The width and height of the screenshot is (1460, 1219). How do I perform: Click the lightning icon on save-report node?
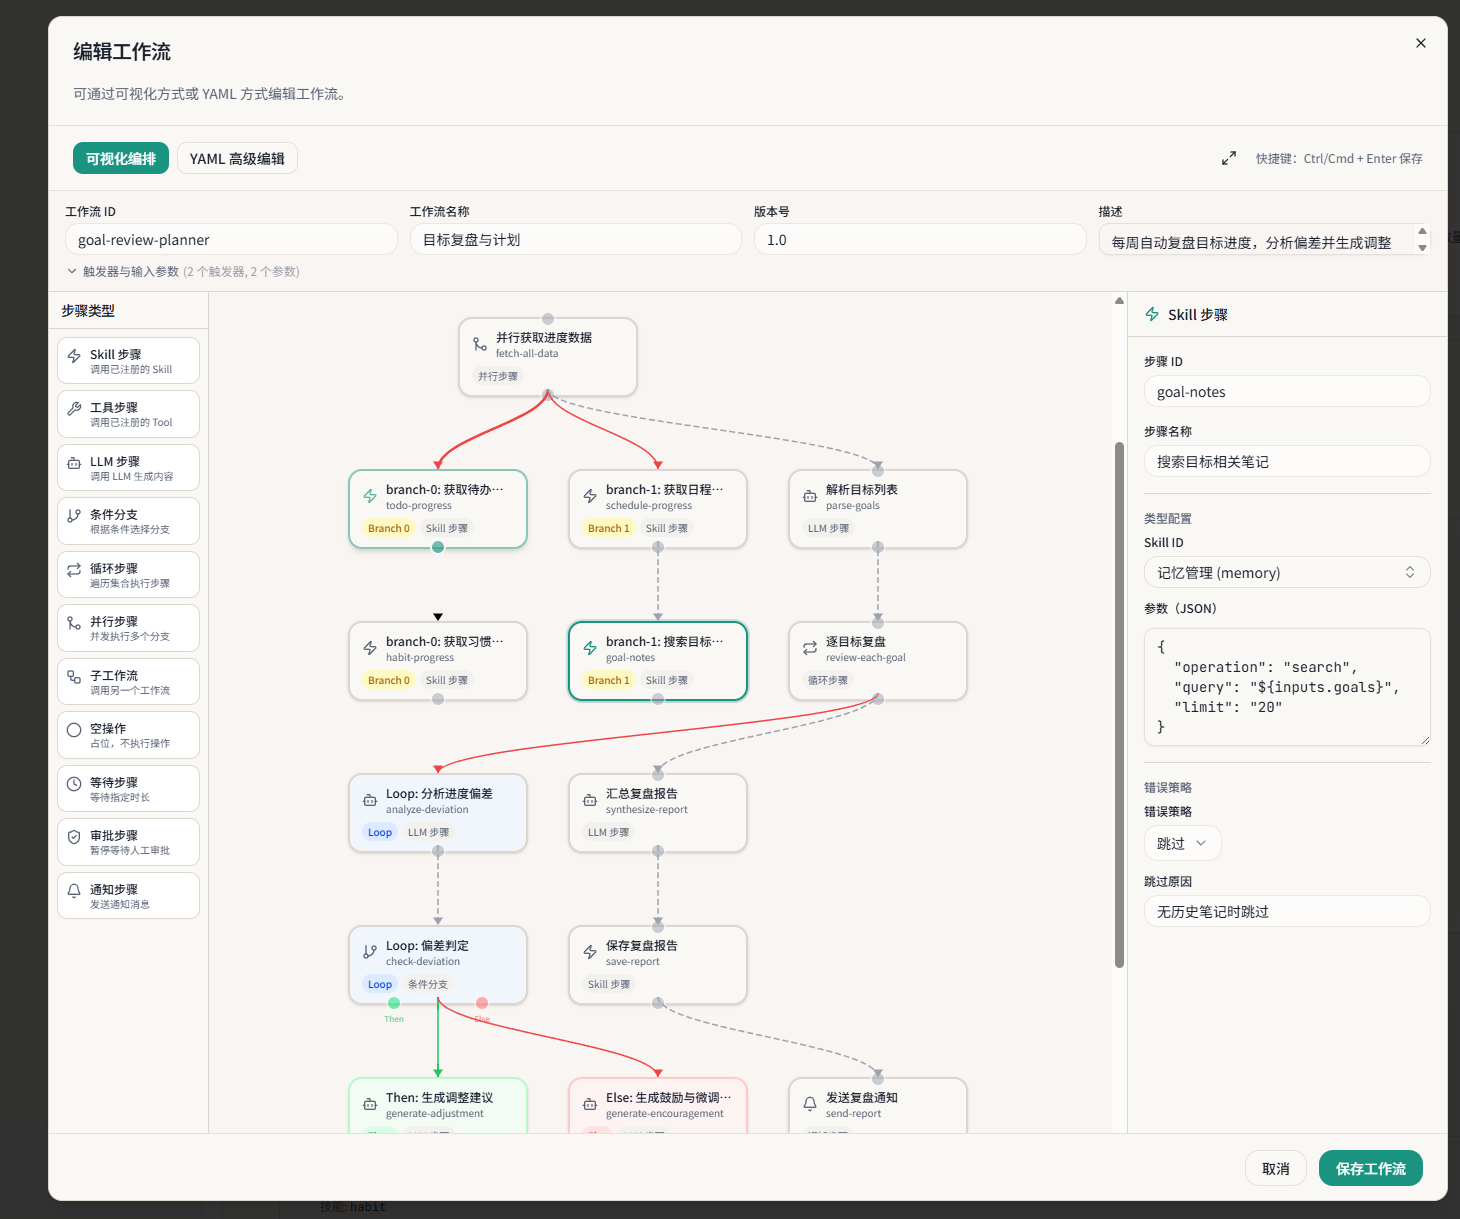pyautogui.click(x=590, y=952)
